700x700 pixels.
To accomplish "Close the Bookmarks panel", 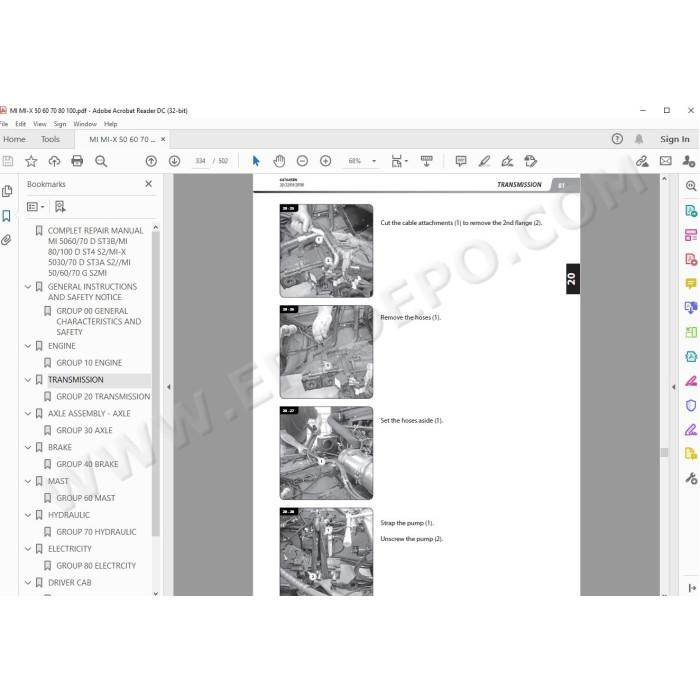I will (x=149, y=183).
